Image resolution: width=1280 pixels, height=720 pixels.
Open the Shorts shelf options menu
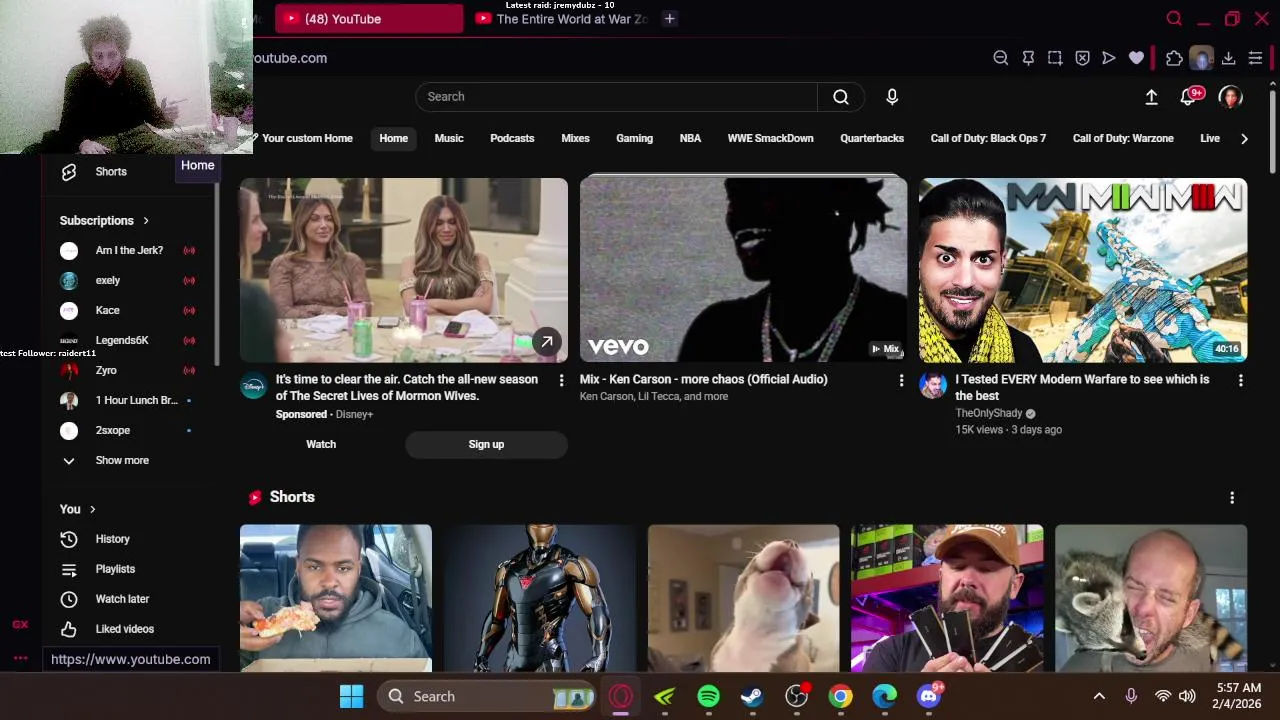1232,497
